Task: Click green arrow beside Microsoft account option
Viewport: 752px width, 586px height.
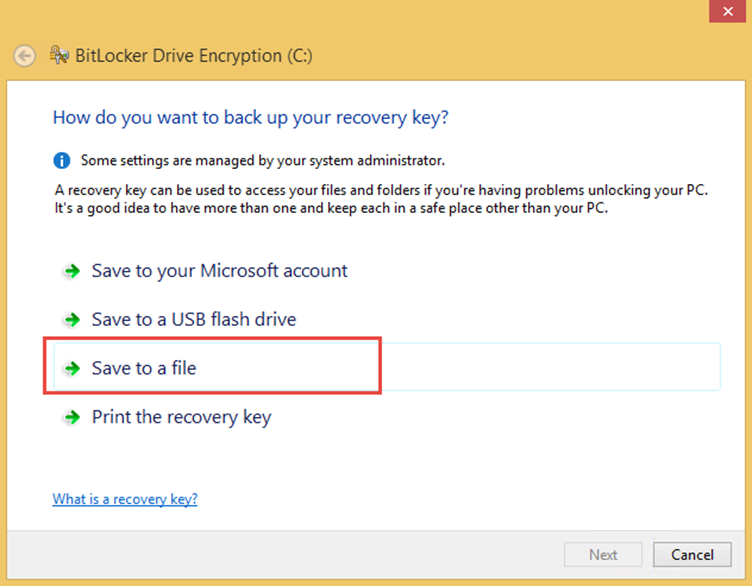Action: tap(72, 271)
